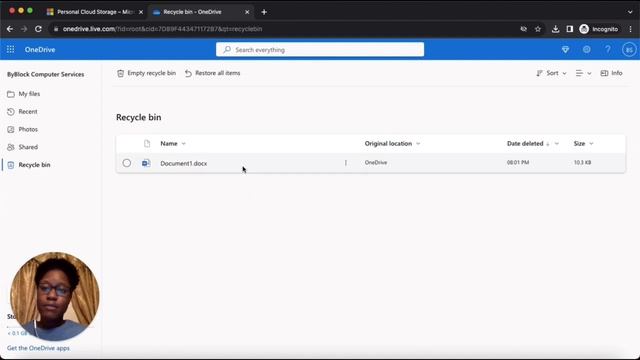Reload the OneDrive page
Viewport: 640px width, 360px height.
click(x=38, y=29)
